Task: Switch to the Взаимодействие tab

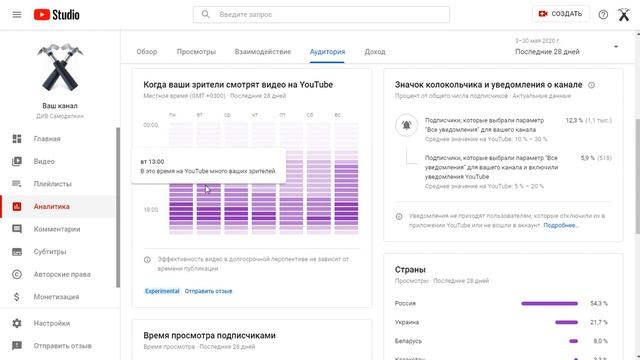Action: [x=263, y=52]
